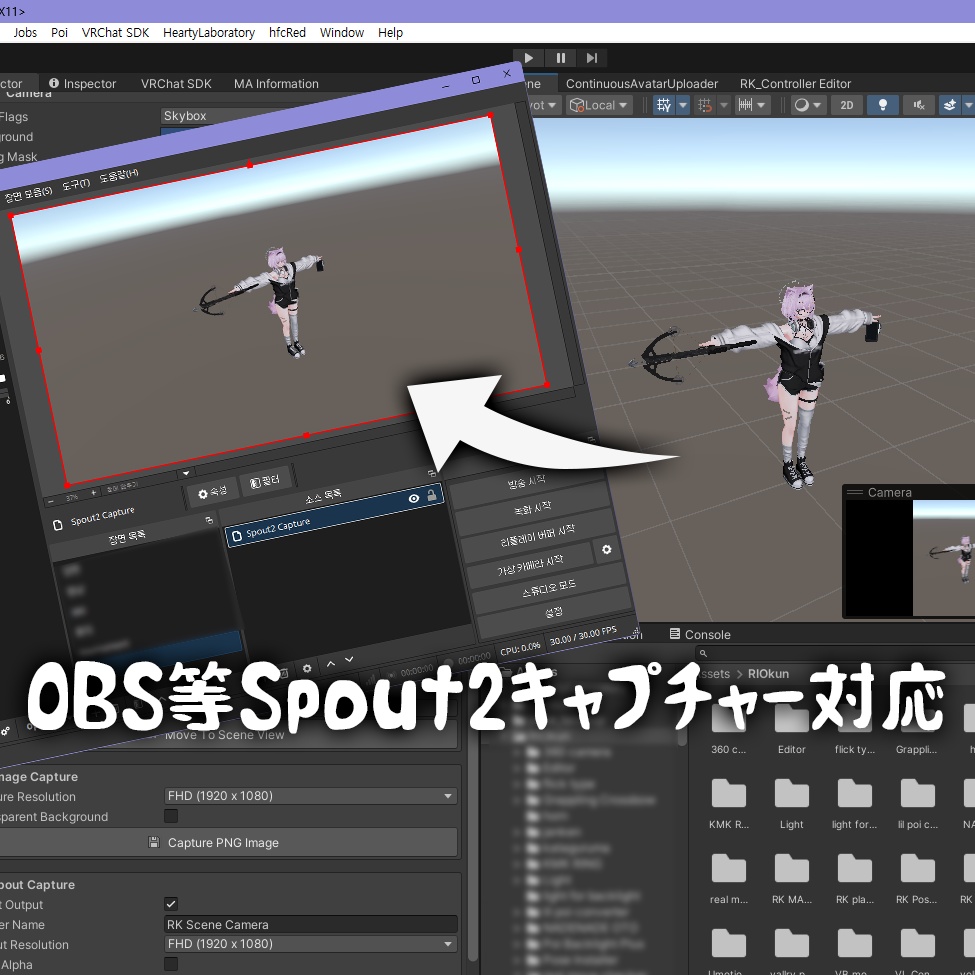Viewport: 975px width, 975px height.
Task: Click the floppy disk icon on Capture PNG
Action: pyautogui.click(x=154, y=843)
